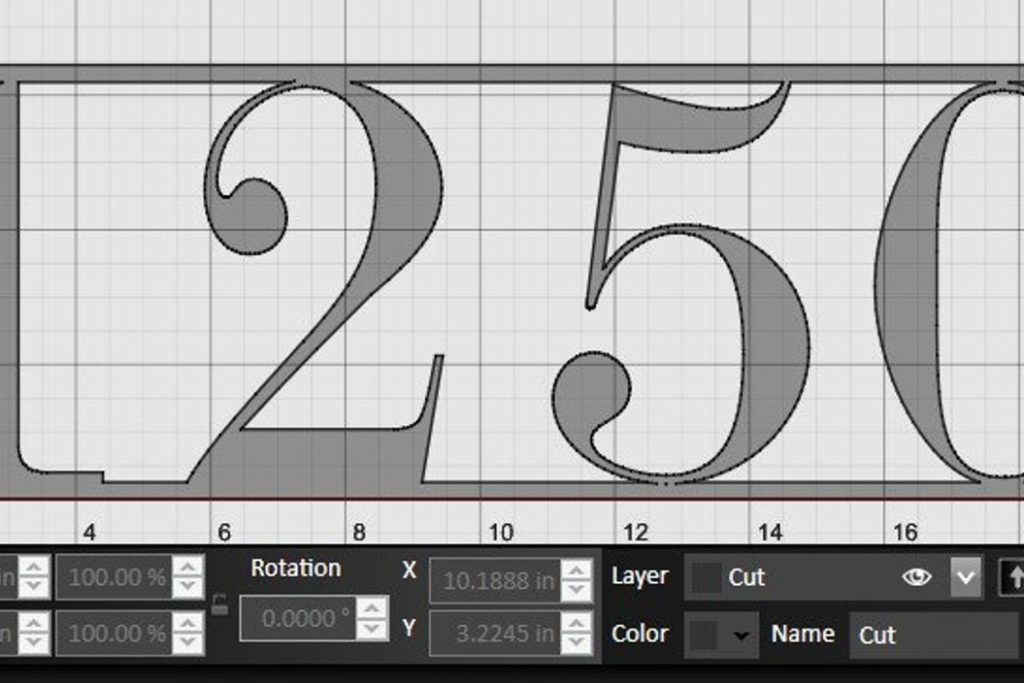The height and width of the screenshot is (683, 1024).
Task: Decrease X position using down stepper
Action: point(576,591)
